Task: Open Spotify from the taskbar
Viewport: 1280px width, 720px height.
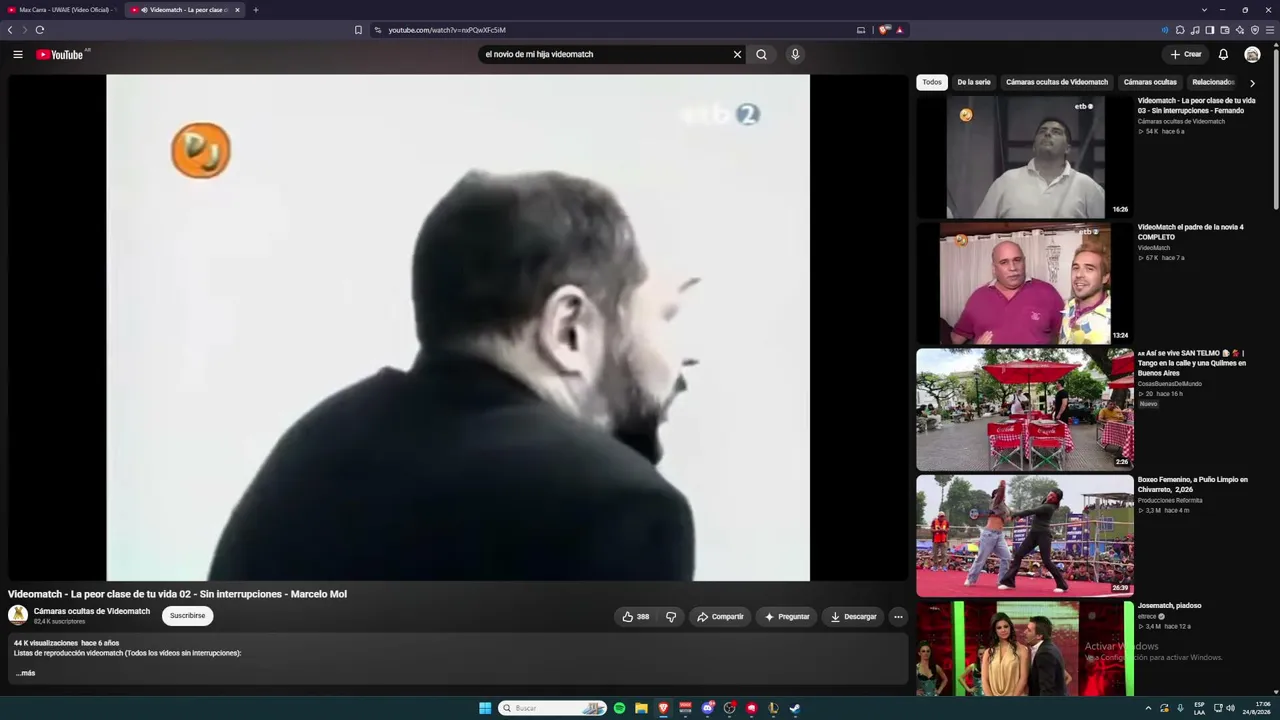Action: pyautogui.click(x=619, y=708)
